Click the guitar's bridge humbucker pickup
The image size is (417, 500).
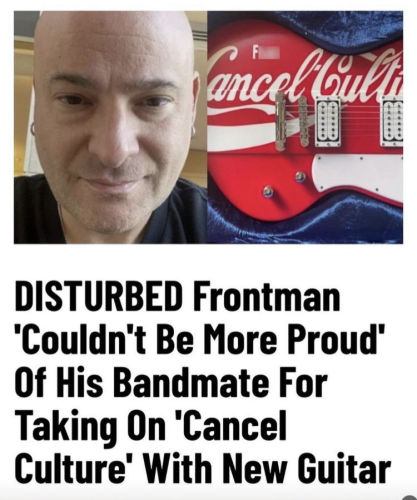[328, 121]
